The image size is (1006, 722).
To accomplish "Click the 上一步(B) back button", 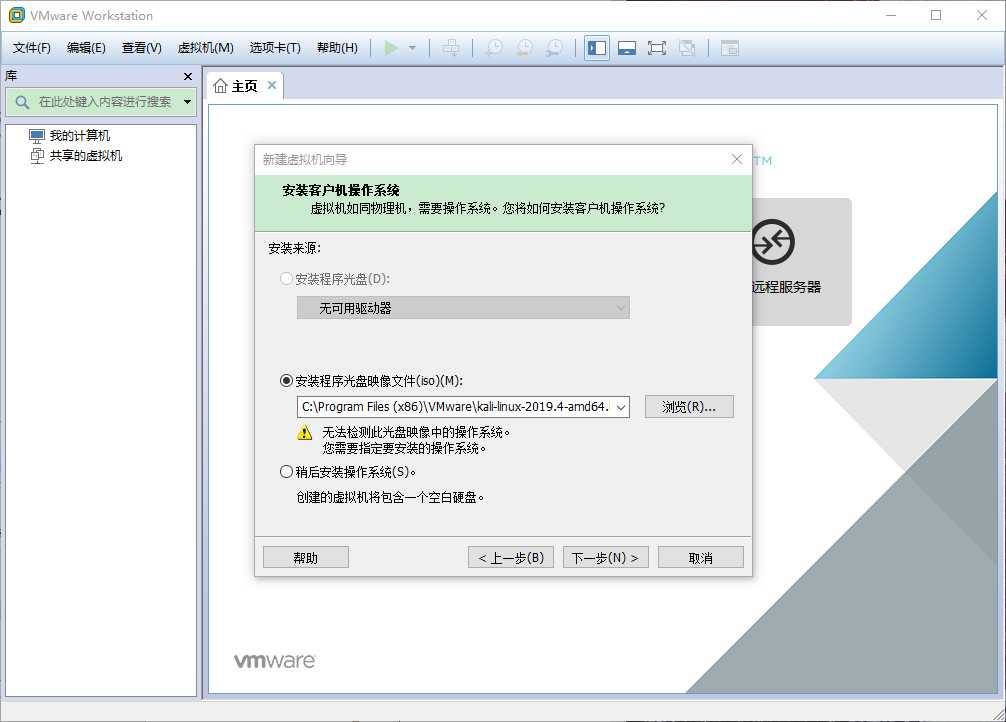I will pos(511,558).
